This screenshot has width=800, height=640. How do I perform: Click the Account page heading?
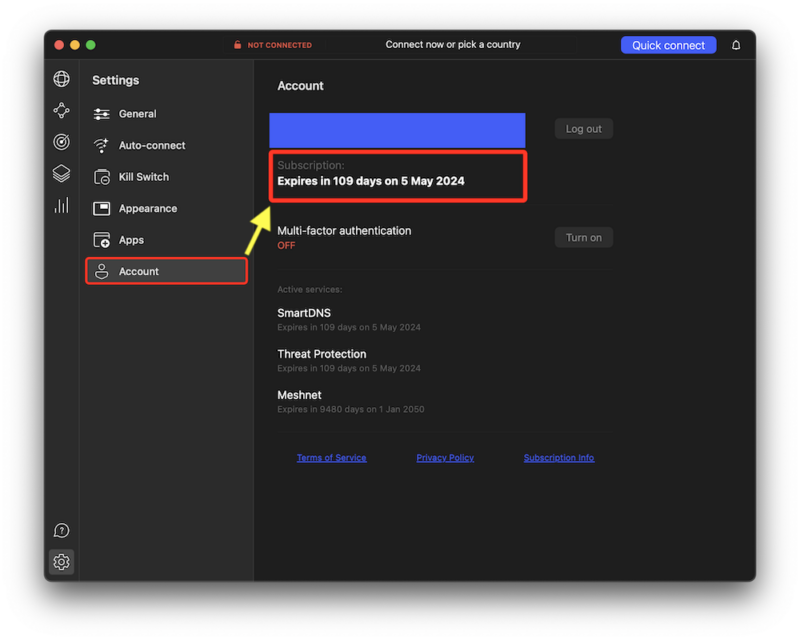(x=301, y=86)
